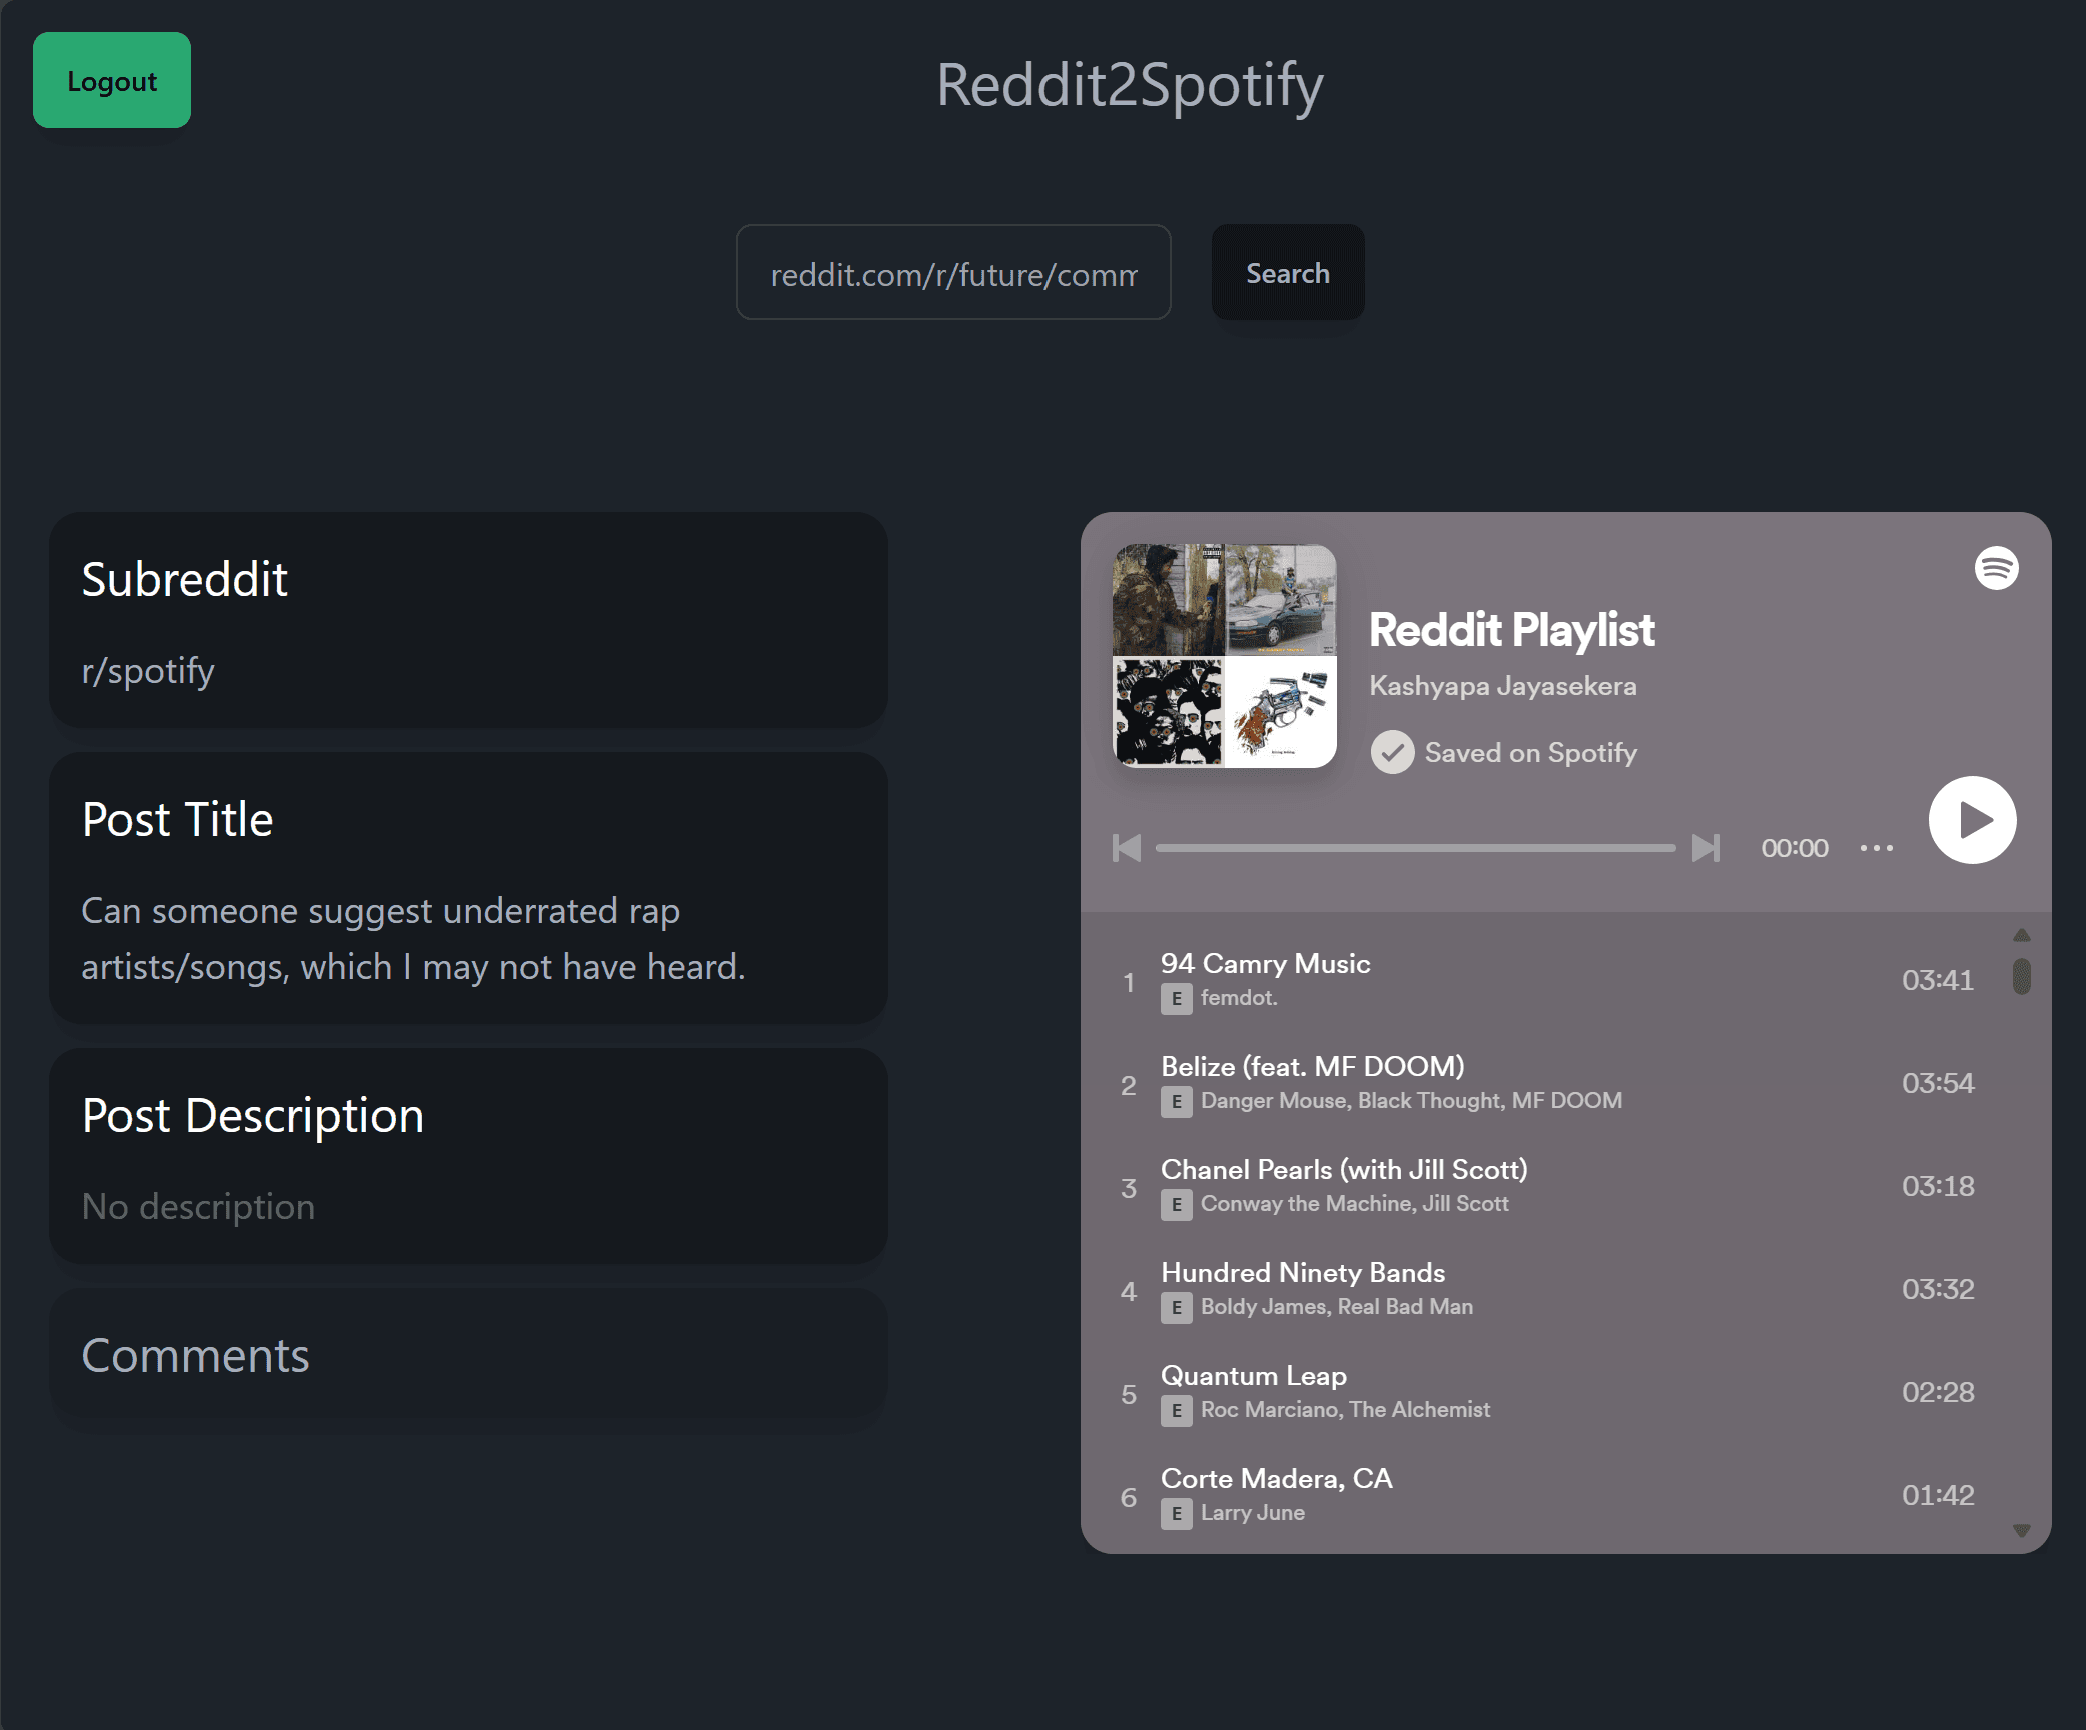The image size is (2086, 1730).
Task: Skip to the next track
Action: click(x=1706, y=848)
